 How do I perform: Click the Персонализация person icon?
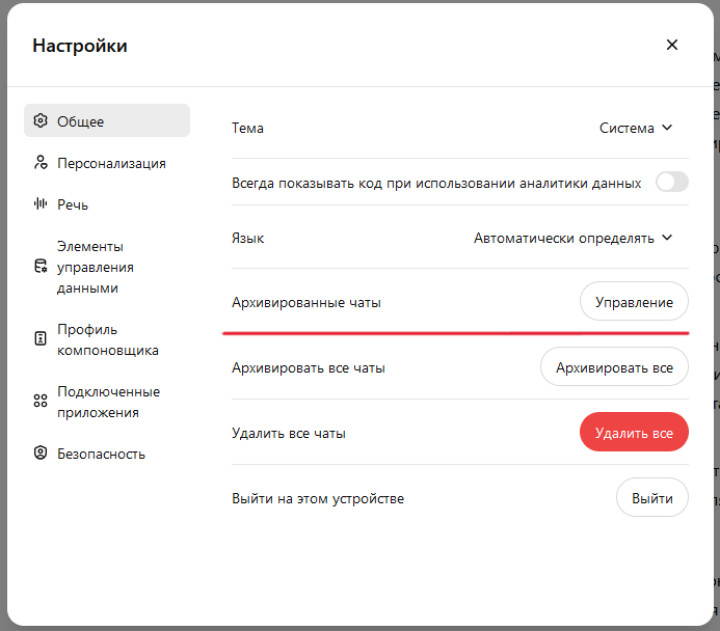(41, 163)
